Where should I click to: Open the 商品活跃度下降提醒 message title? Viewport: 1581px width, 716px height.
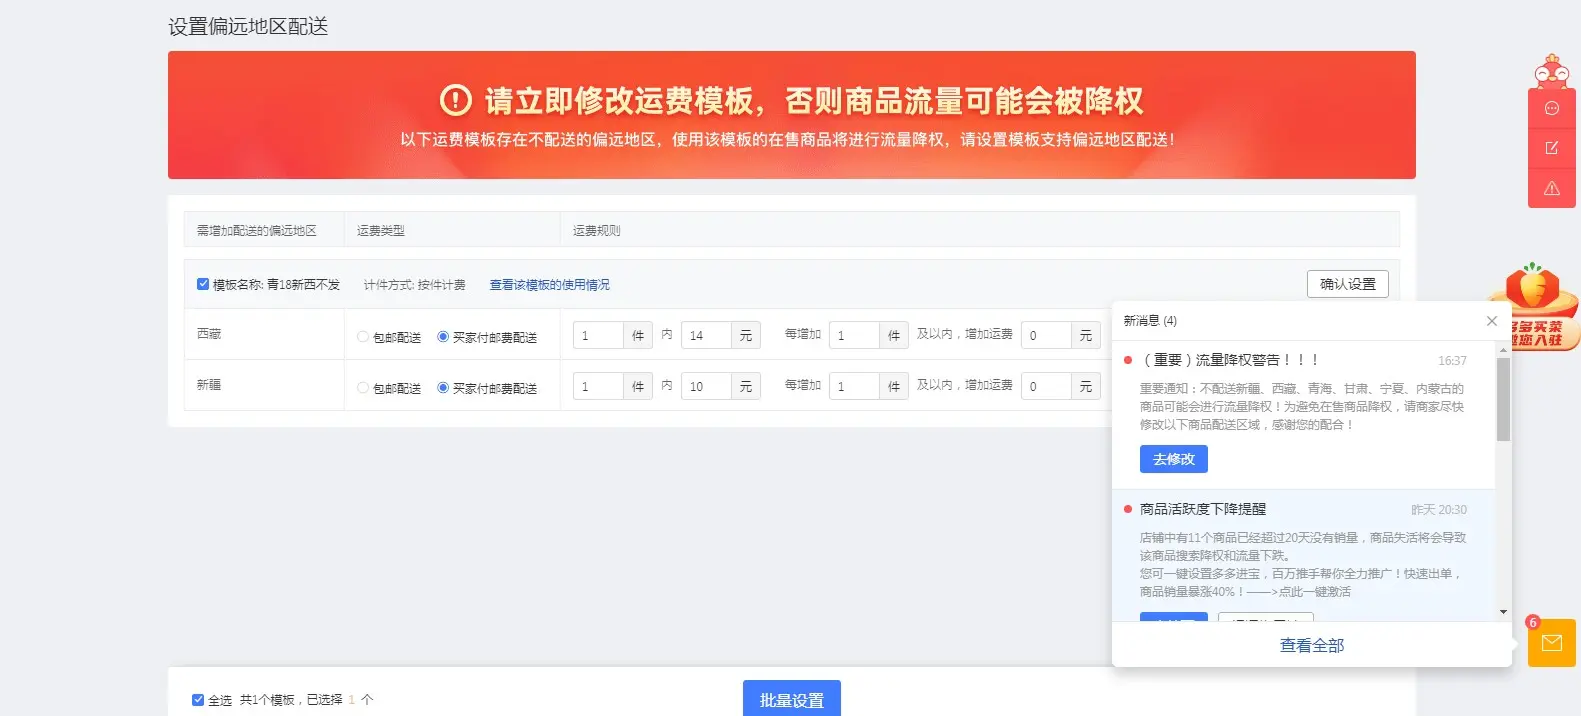1203,509
